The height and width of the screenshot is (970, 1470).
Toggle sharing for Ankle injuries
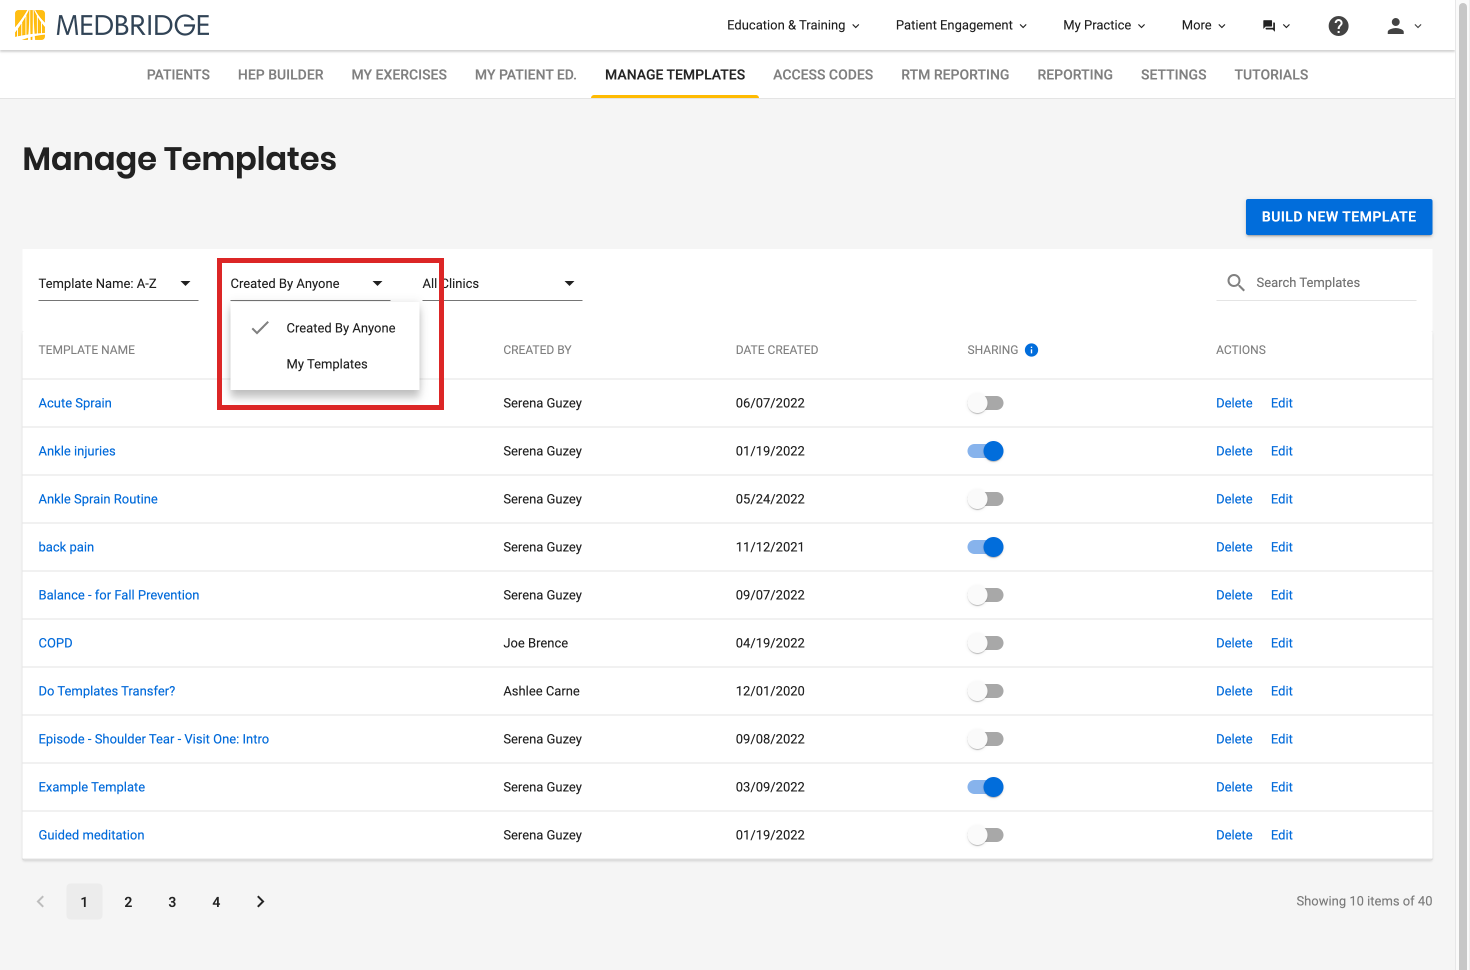[x=985, y=451]
